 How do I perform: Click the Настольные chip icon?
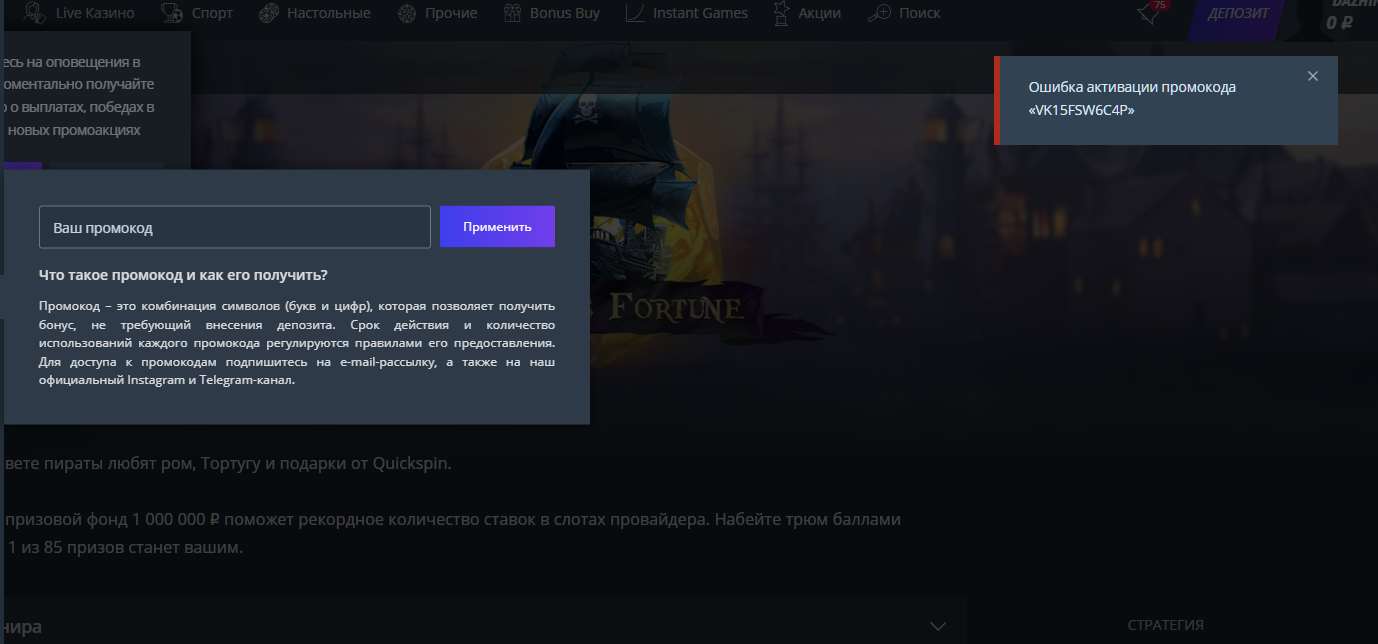(x=268, y=13)
